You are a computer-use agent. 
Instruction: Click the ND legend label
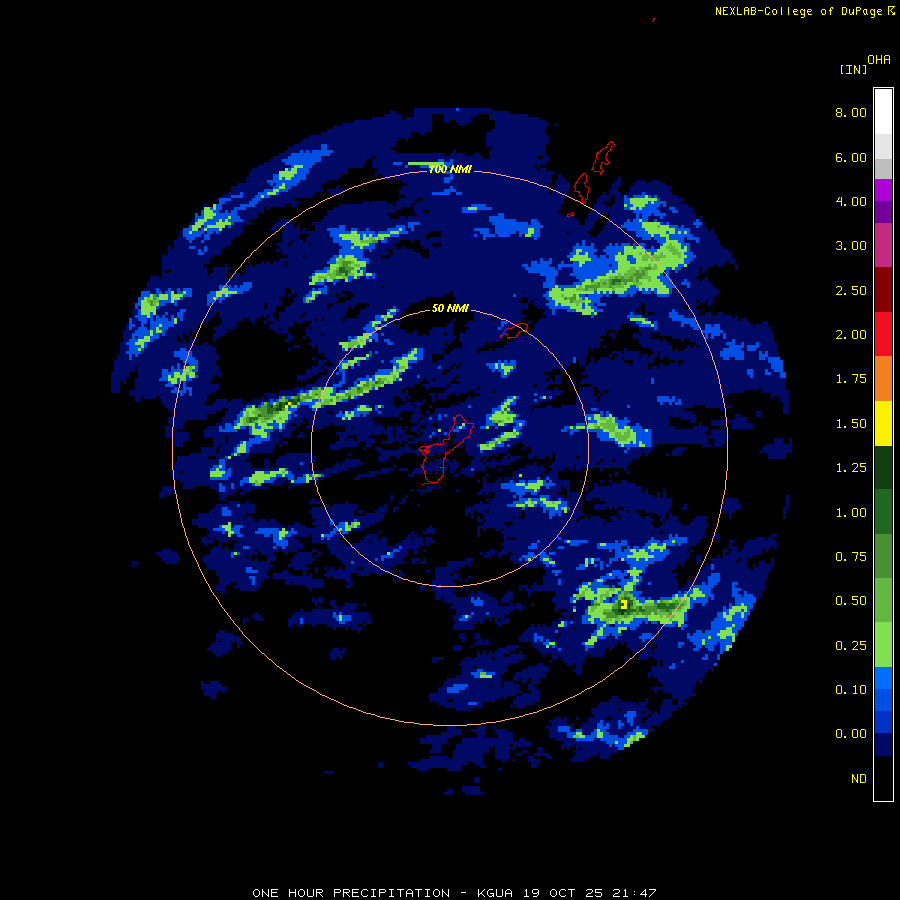tap(859, 779)
